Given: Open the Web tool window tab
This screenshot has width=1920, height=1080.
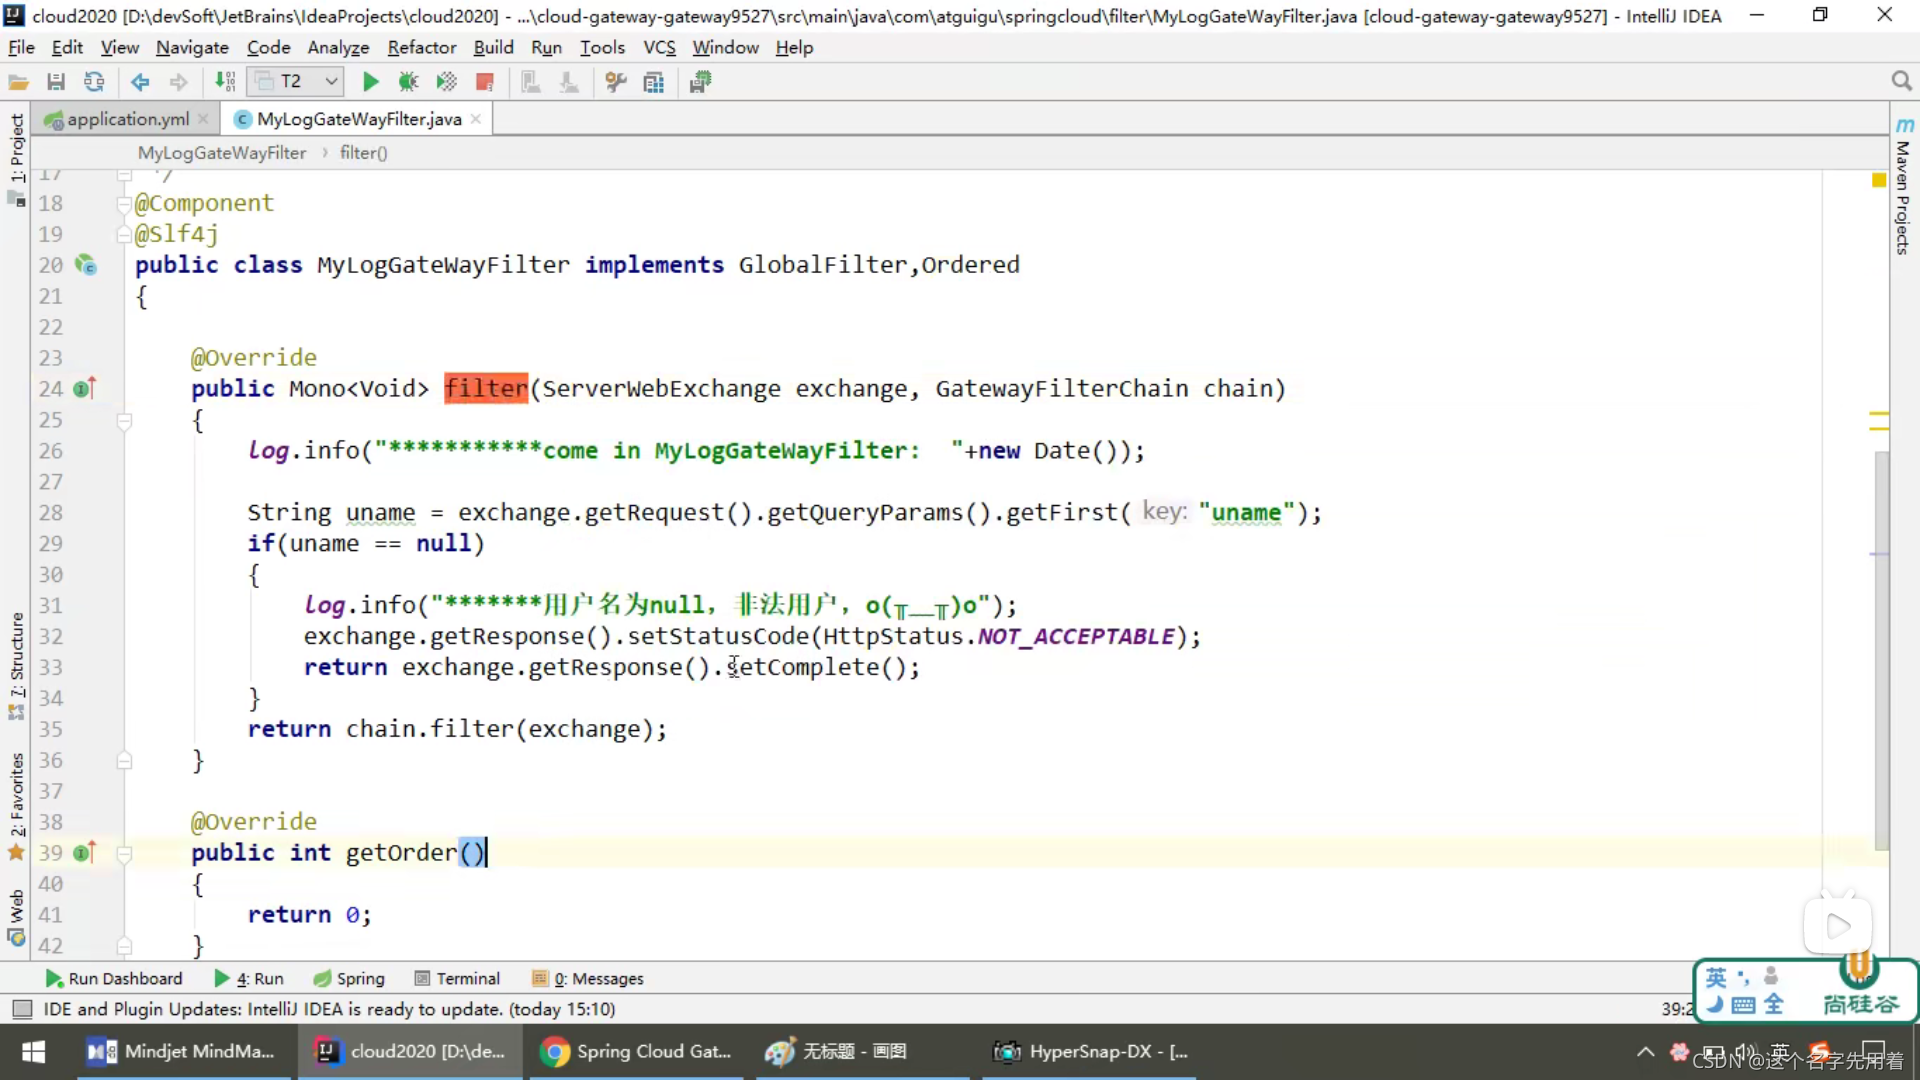Looking at the screenshot, I should tap(16, 917).
